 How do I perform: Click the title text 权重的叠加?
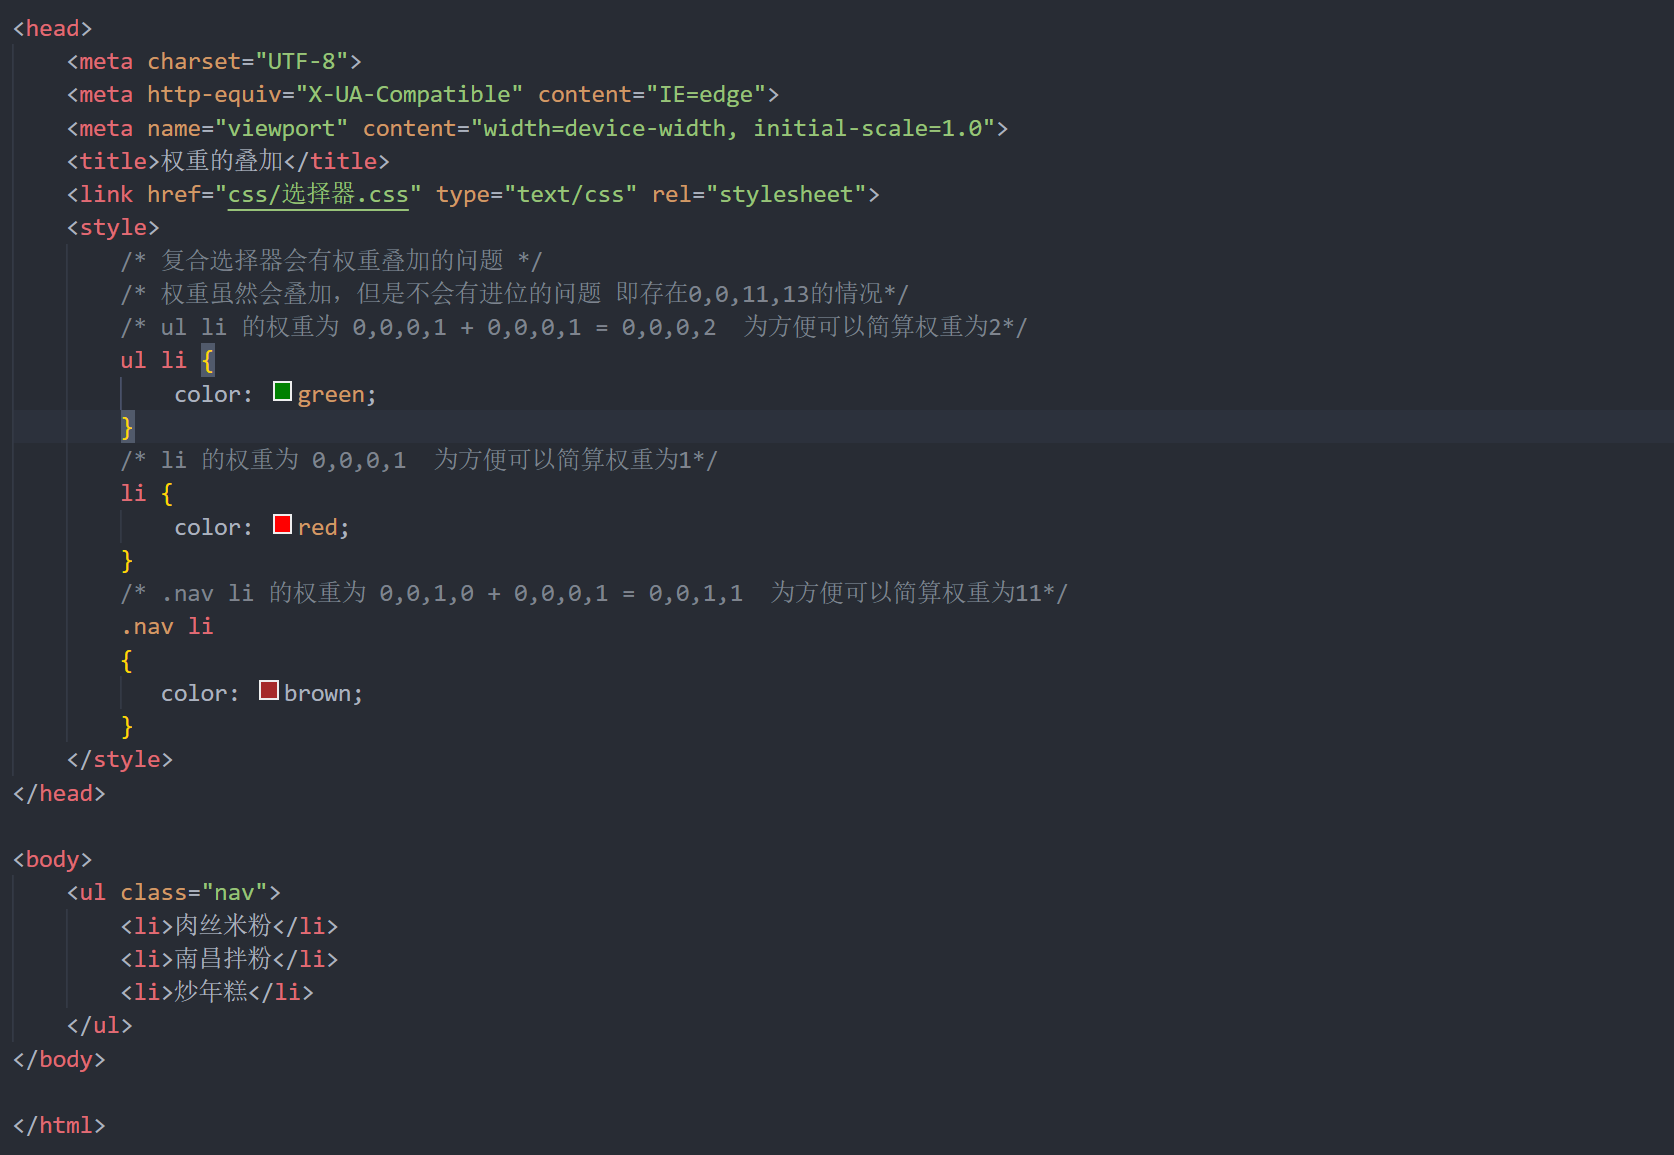point(222,161)
